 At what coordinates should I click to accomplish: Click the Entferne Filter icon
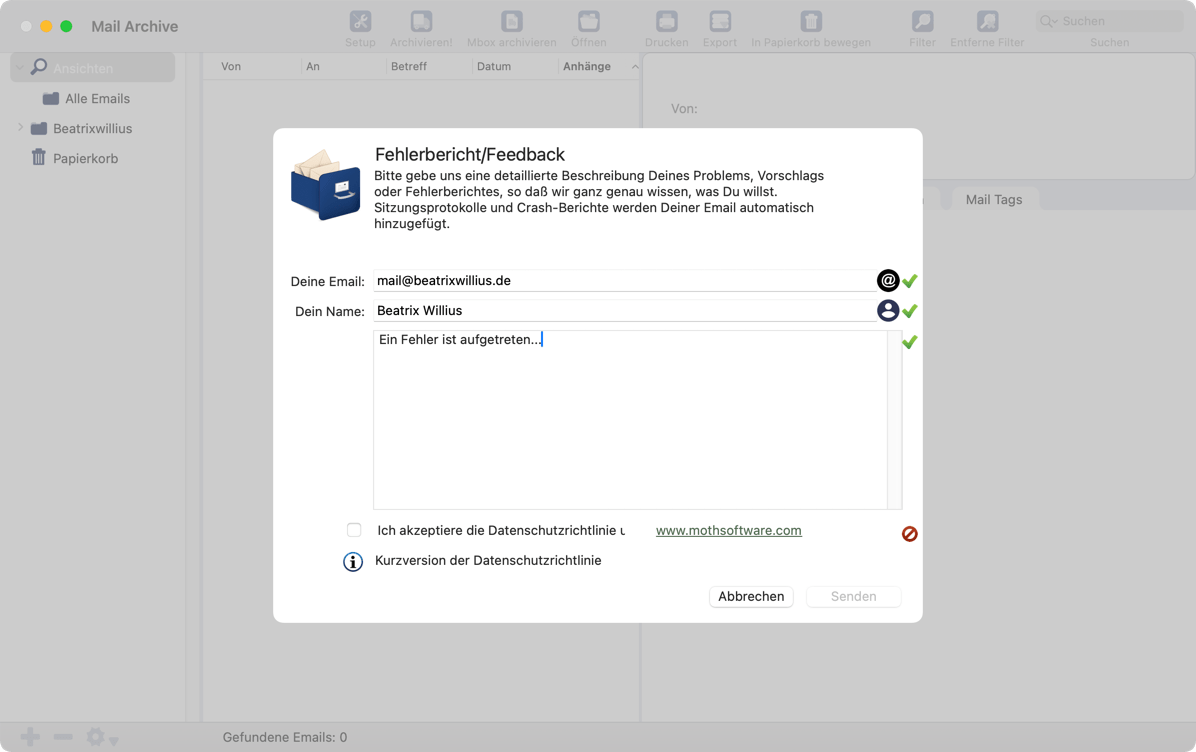pyautogui.click(x=987, y=22)
